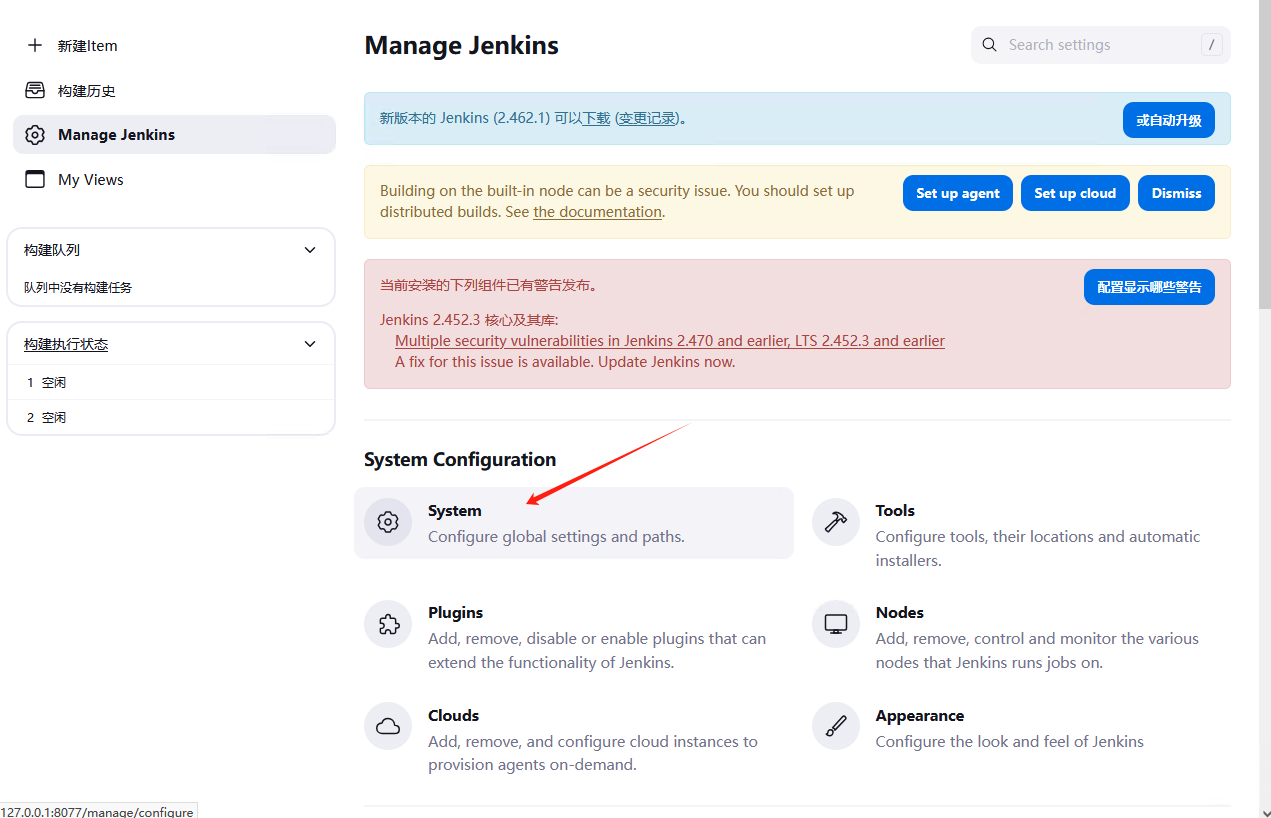Viewport: 1271px width, 818px height.
Task: Click the Plugins puzzle piece icon
Action: point(388,624)
